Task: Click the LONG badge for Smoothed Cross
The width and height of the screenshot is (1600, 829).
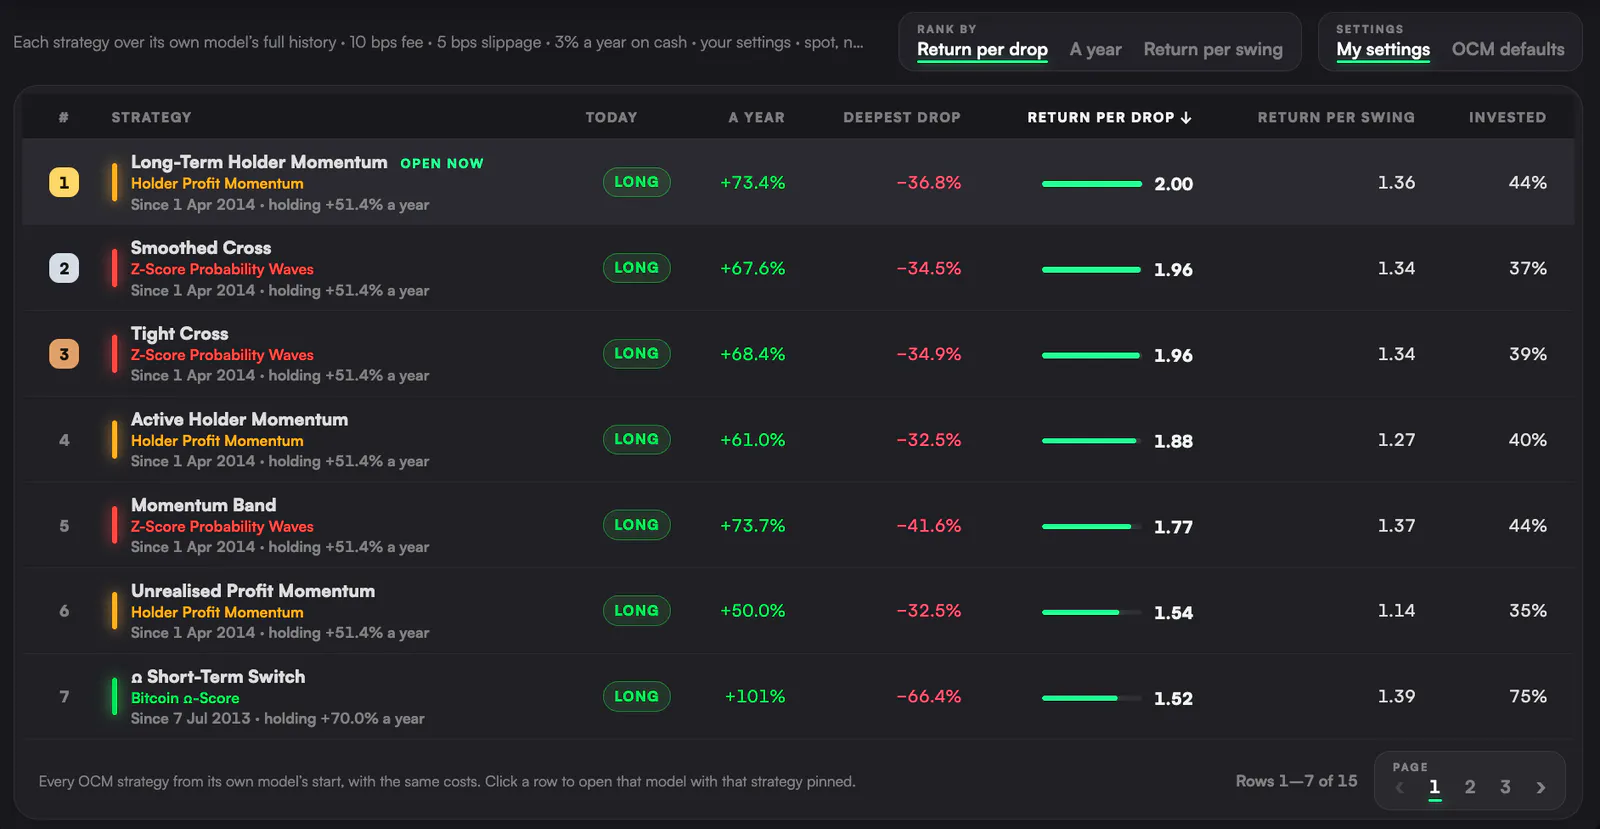Action: tap(636, 268)
